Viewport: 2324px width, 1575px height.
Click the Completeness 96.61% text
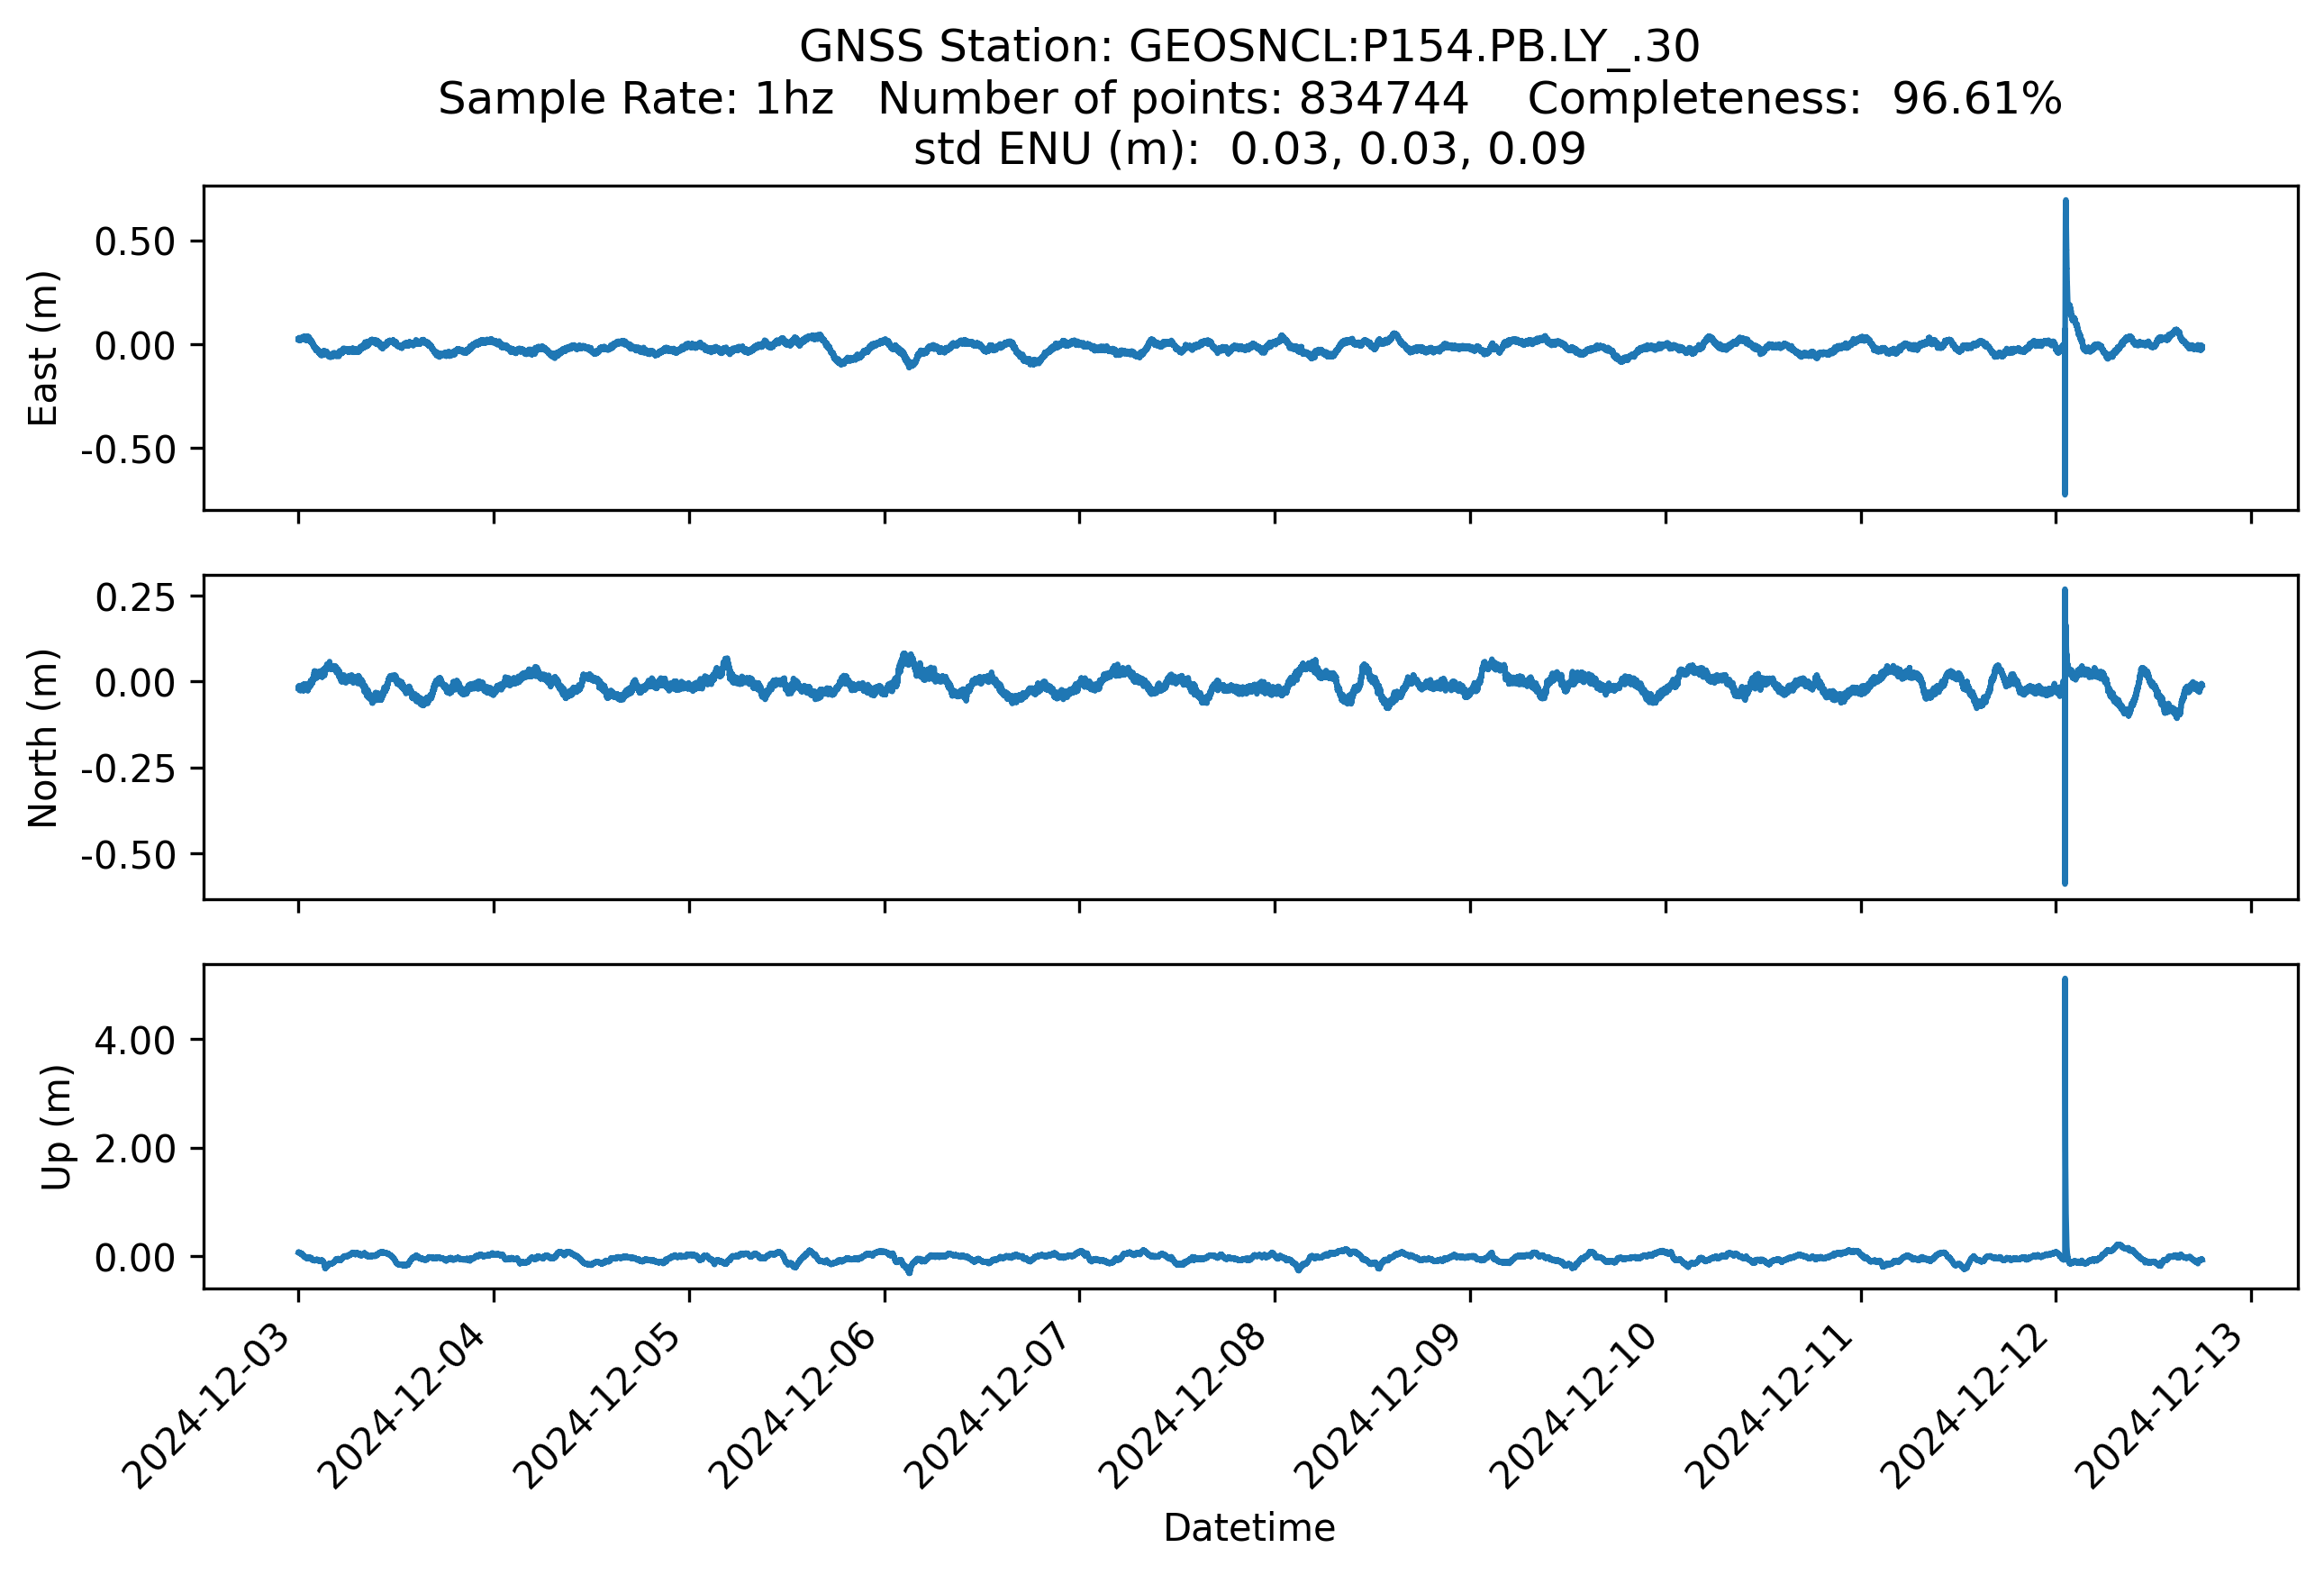coord(1794,99)
